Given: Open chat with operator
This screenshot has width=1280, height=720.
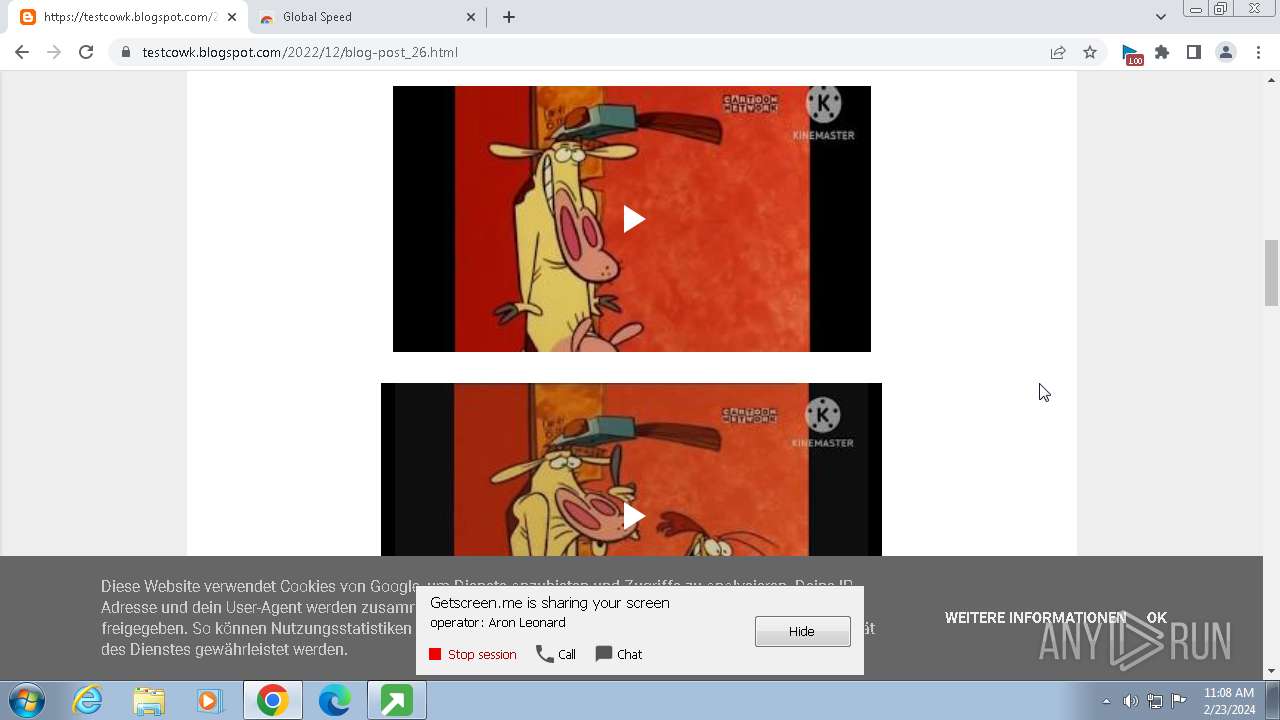Looking at the screenshot, I should pos(619,654).
